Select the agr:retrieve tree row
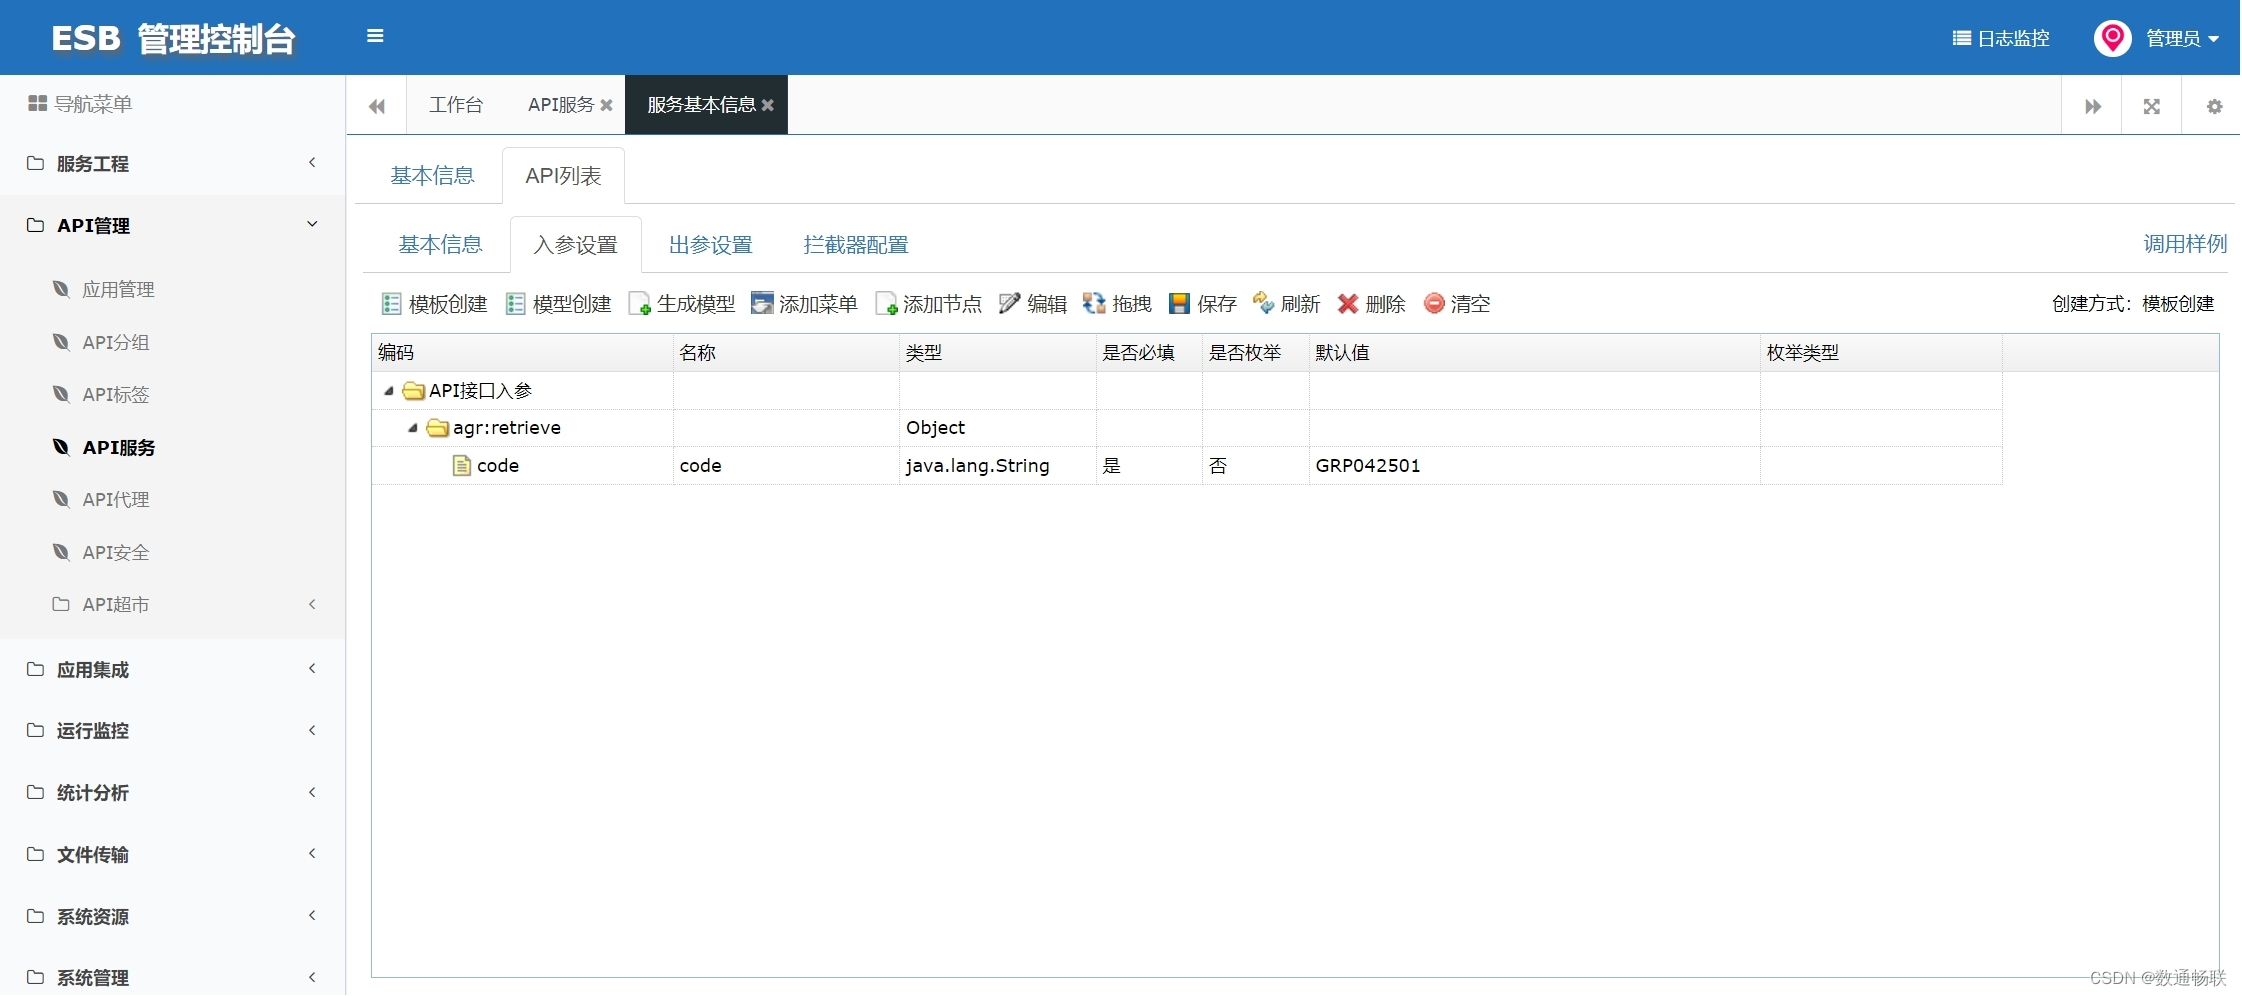This screenshot has height=996, width=2242. (x=1187, y=428)
